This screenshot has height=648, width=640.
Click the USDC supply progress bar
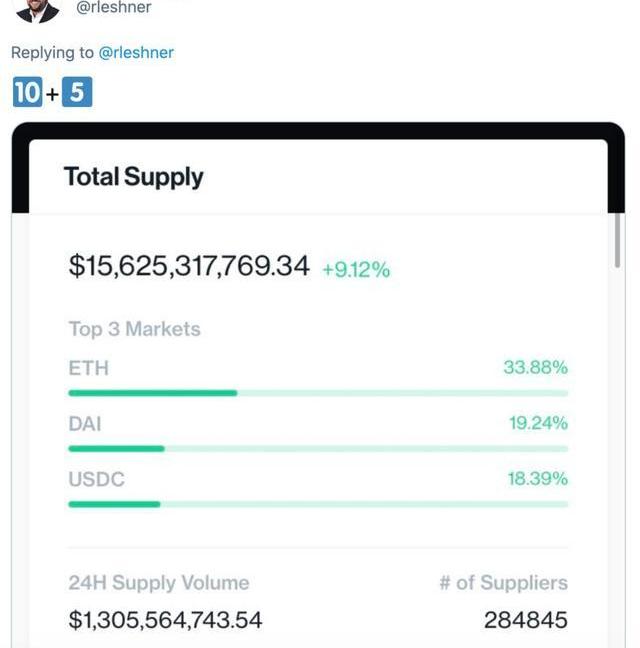pos(318,504)
